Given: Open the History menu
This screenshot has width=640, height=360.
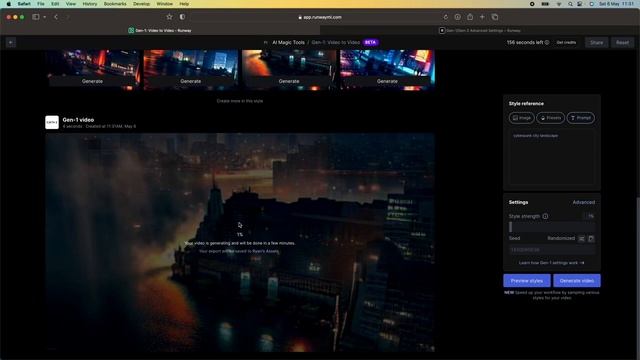Looking at the screenshot, I should coord(90,4).
